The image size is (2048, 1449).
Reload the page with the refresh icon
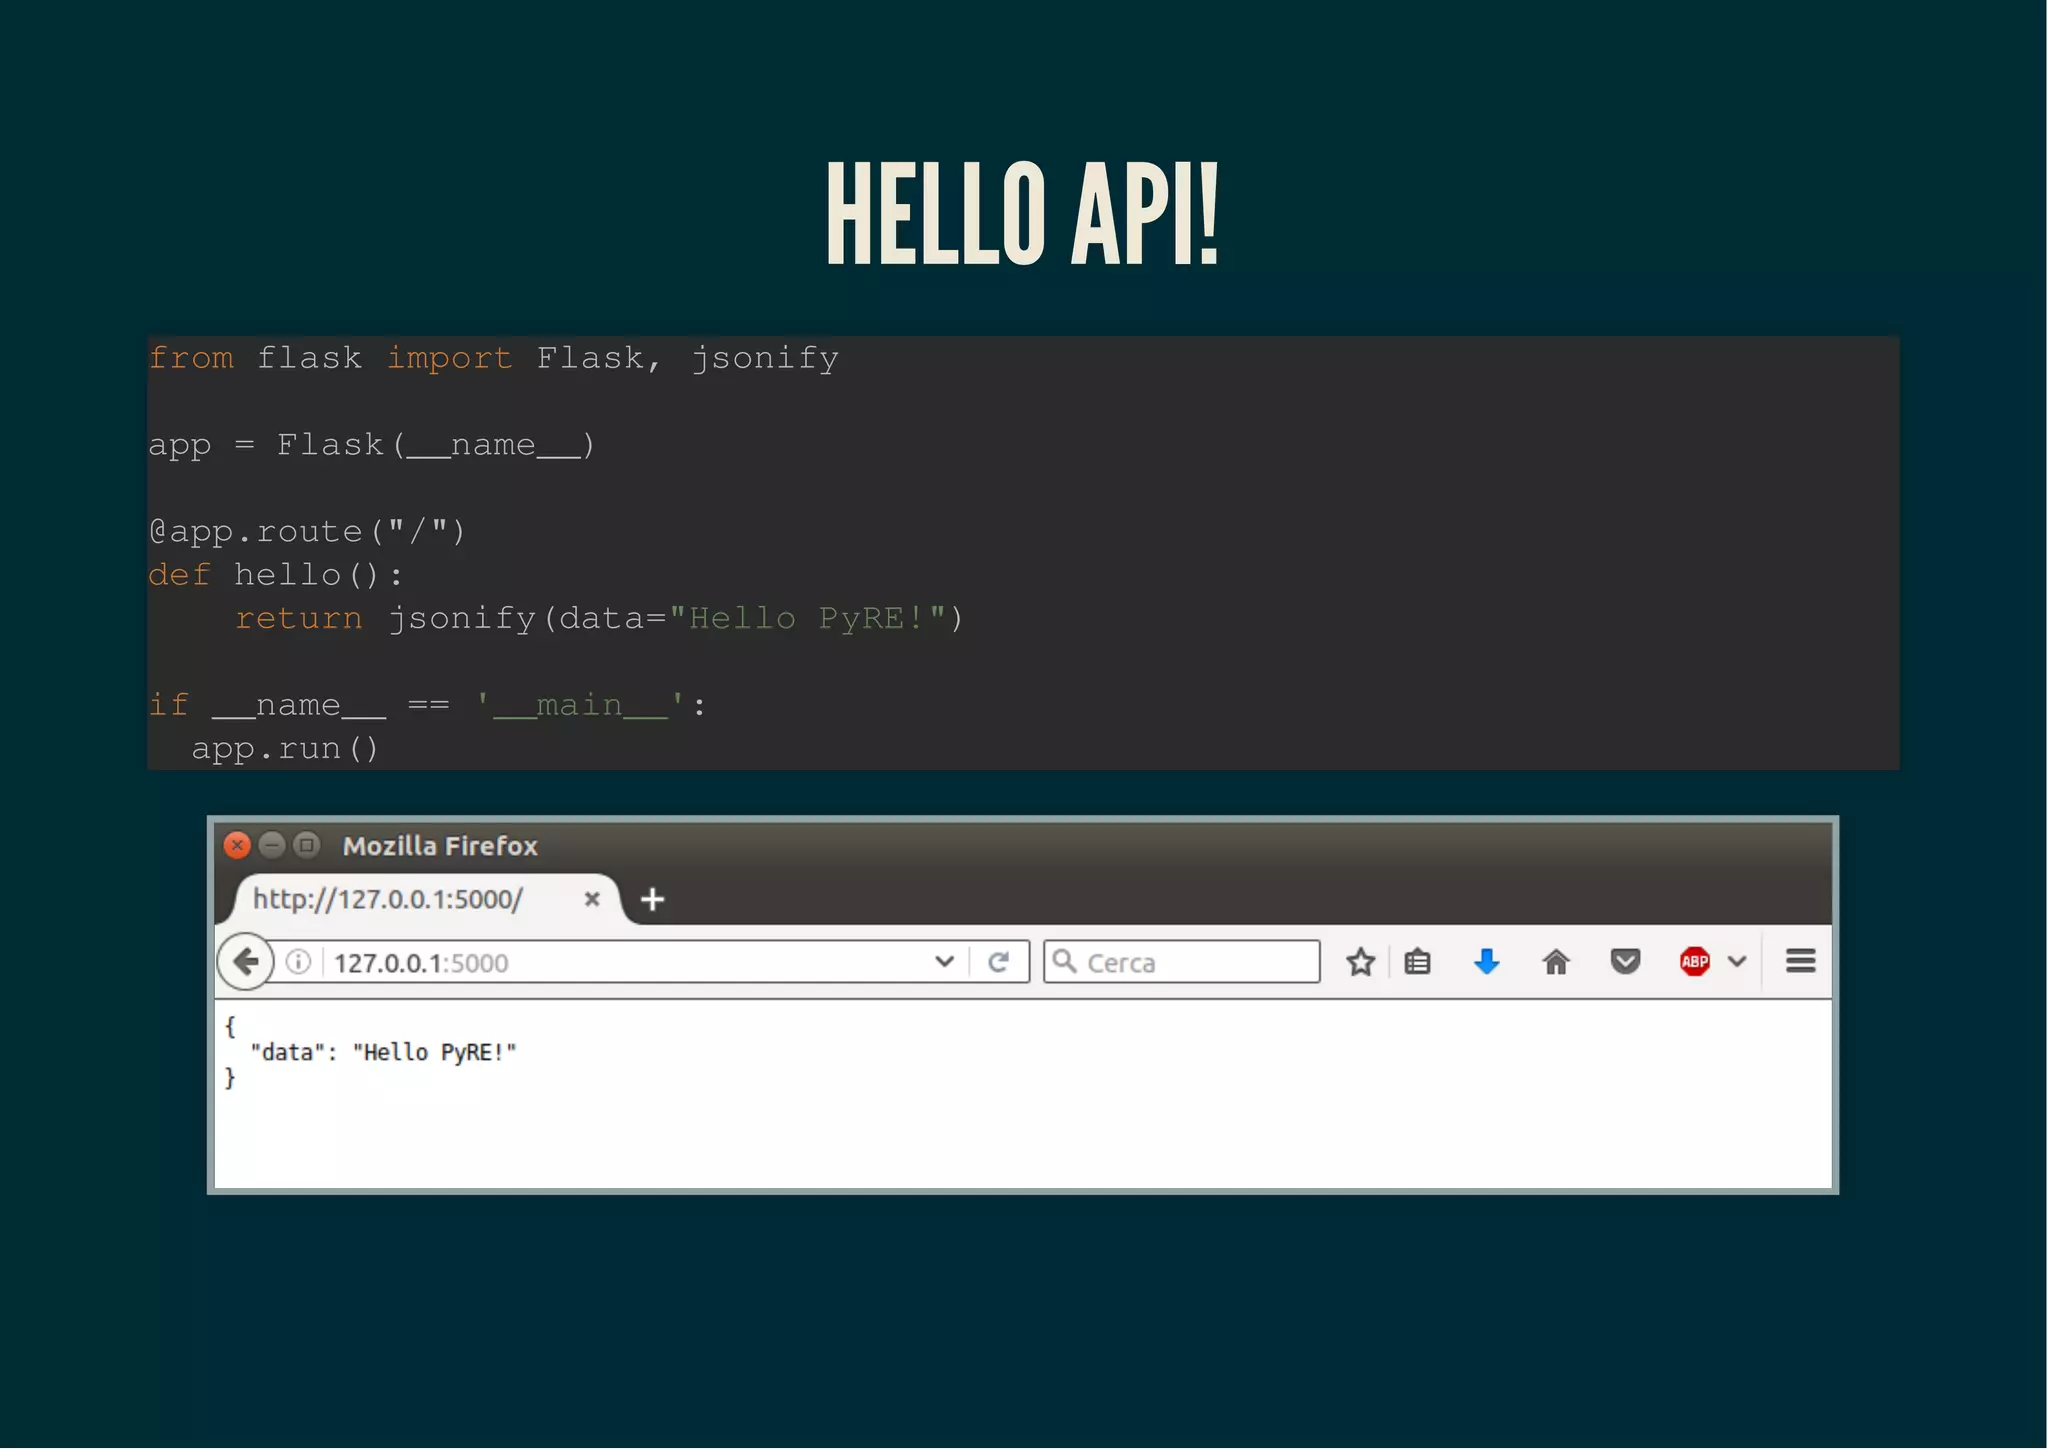point(998,962)
